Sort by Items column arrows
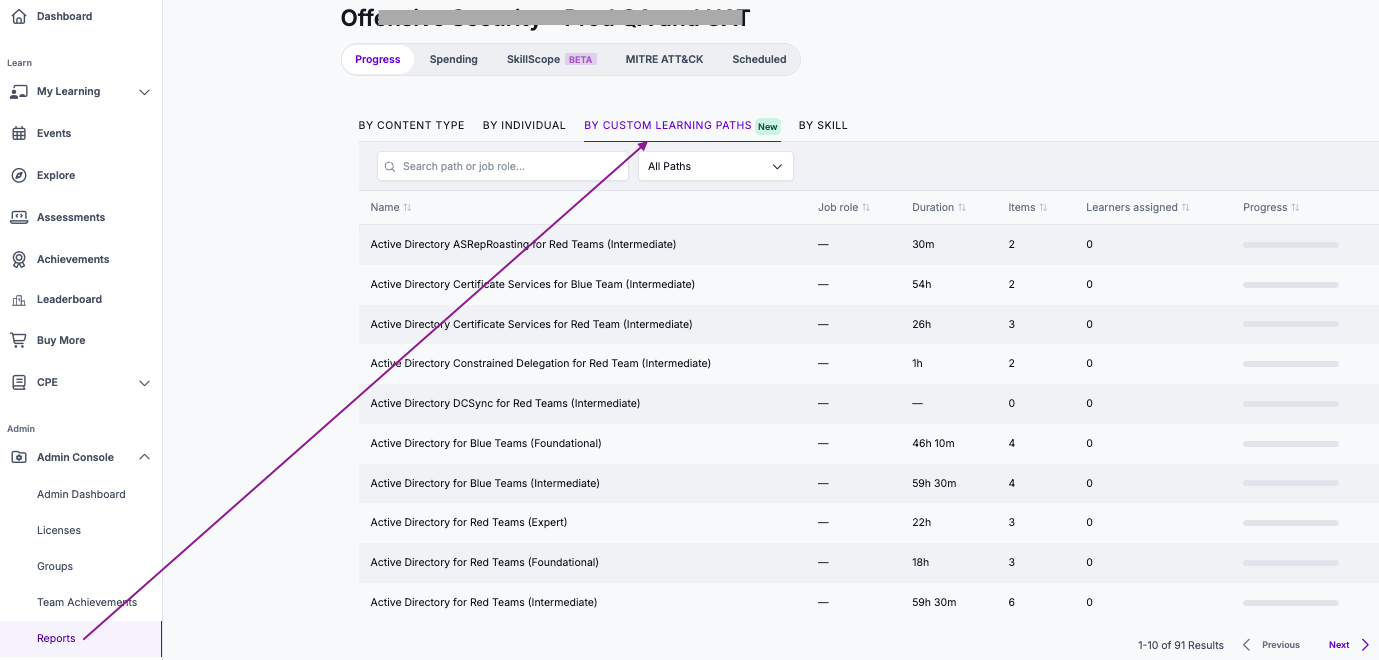Viewport: 1379px width, 660px height. pos(1043,208)
